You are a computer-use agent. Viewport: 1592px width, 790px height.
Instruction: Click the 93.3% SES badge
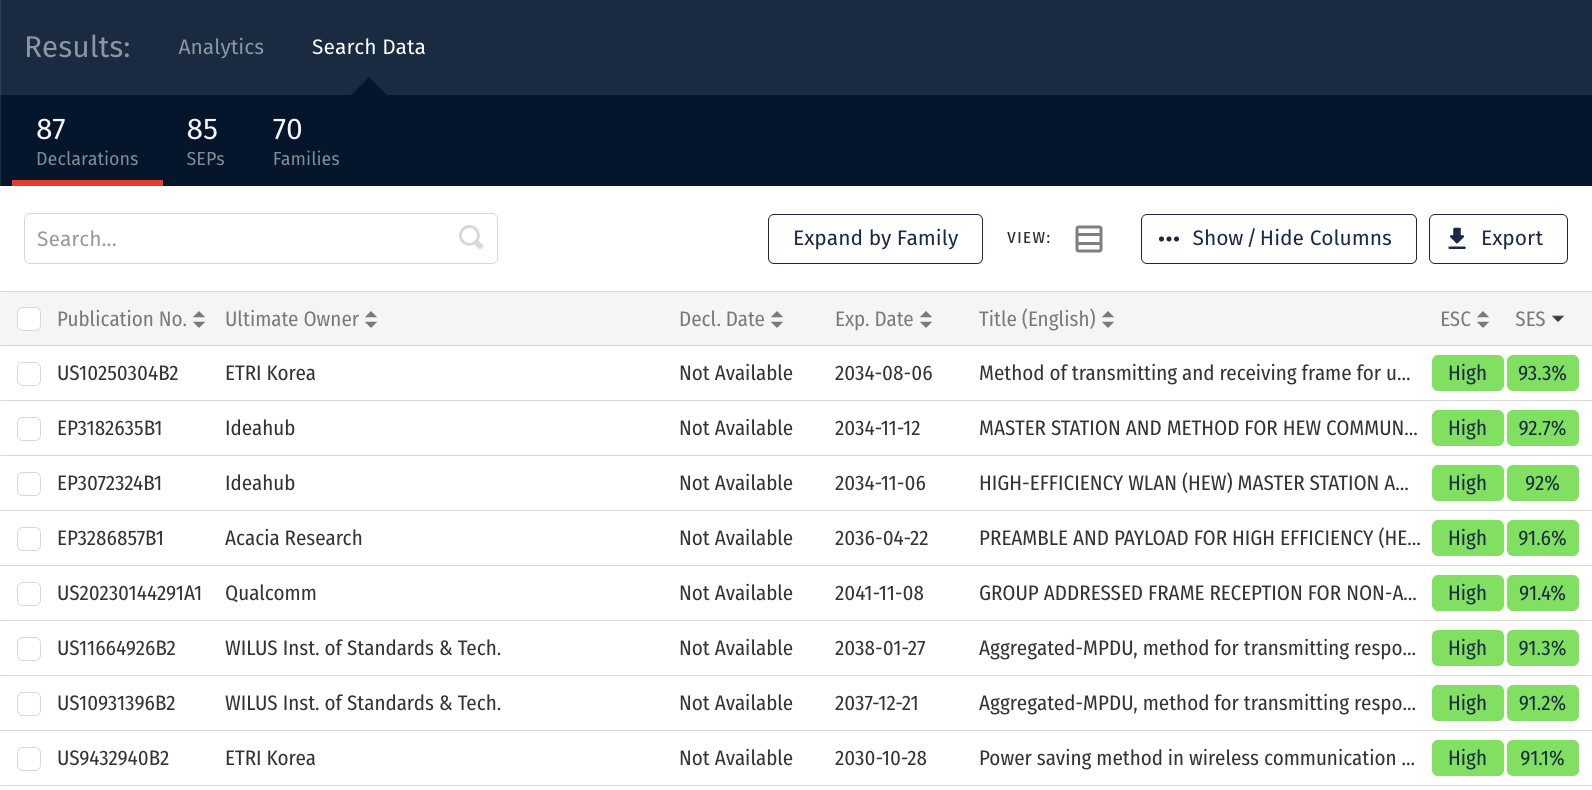(1542, 373)
